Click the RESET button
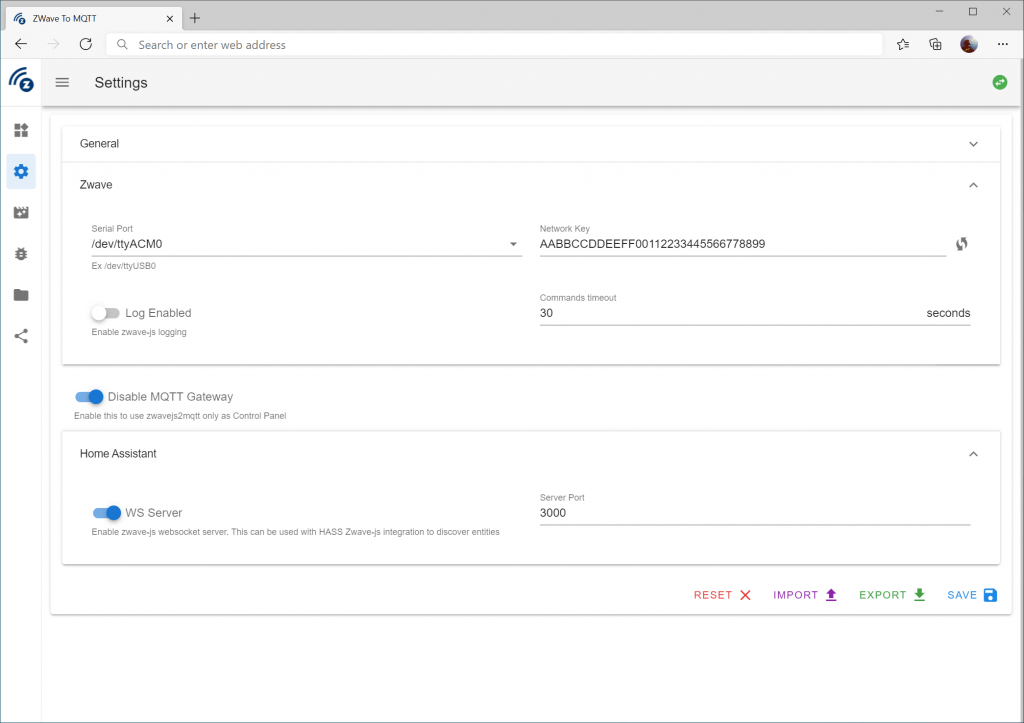Screen dimensions: 1024x723 pos(722,595)
